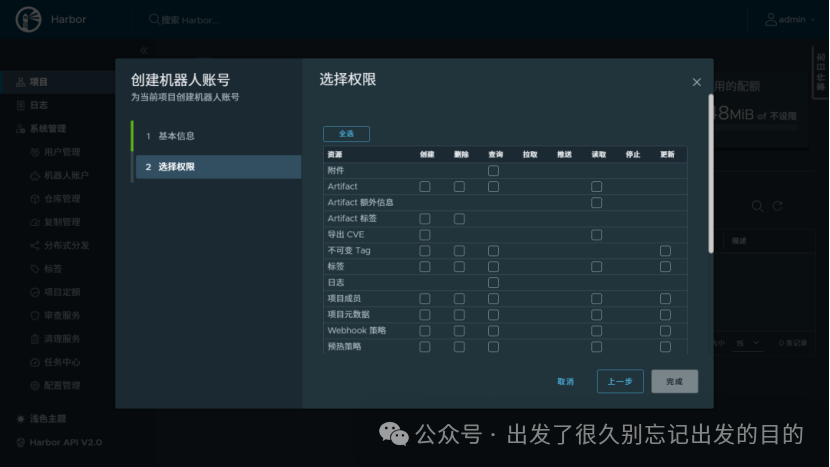Click the 标签 tag icon in sidebar

click(x=35, y=268)
